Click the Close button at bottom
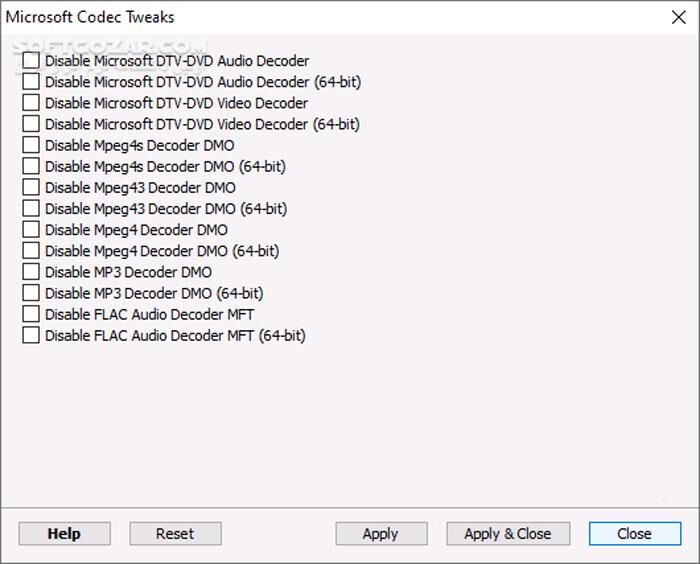 [634, 533]
